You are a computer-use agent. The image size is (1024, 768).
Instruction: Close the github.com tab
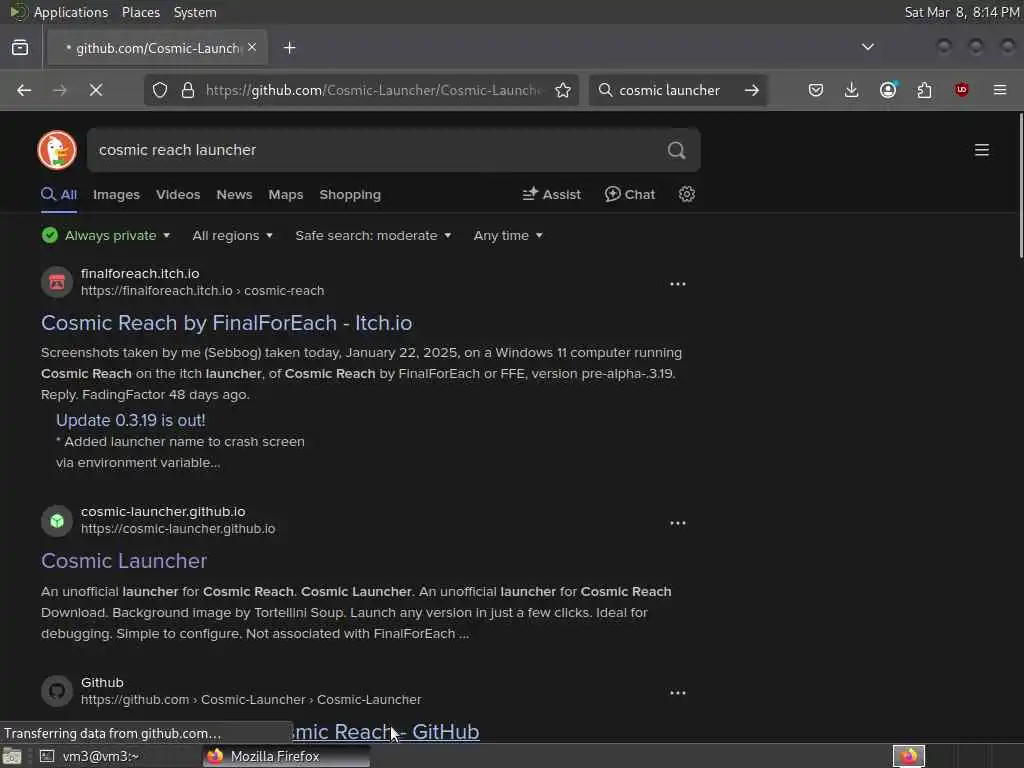point(252,47)
